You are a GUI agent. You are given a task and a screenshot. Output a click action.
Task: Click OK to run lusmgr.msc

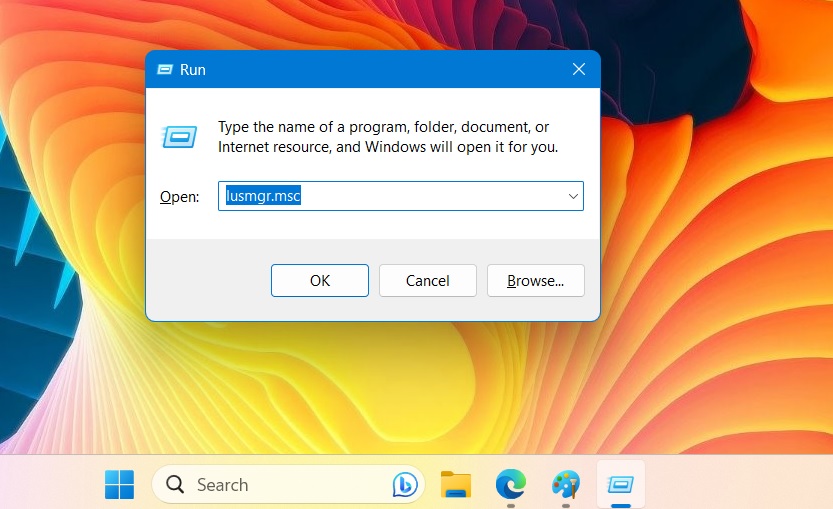point(319,281)
